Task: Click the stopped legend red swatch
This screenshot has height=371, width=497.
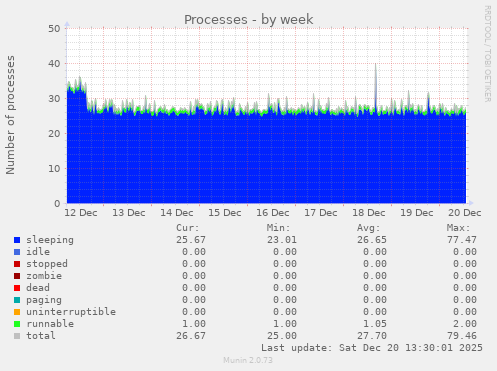Action: (17, 264)
